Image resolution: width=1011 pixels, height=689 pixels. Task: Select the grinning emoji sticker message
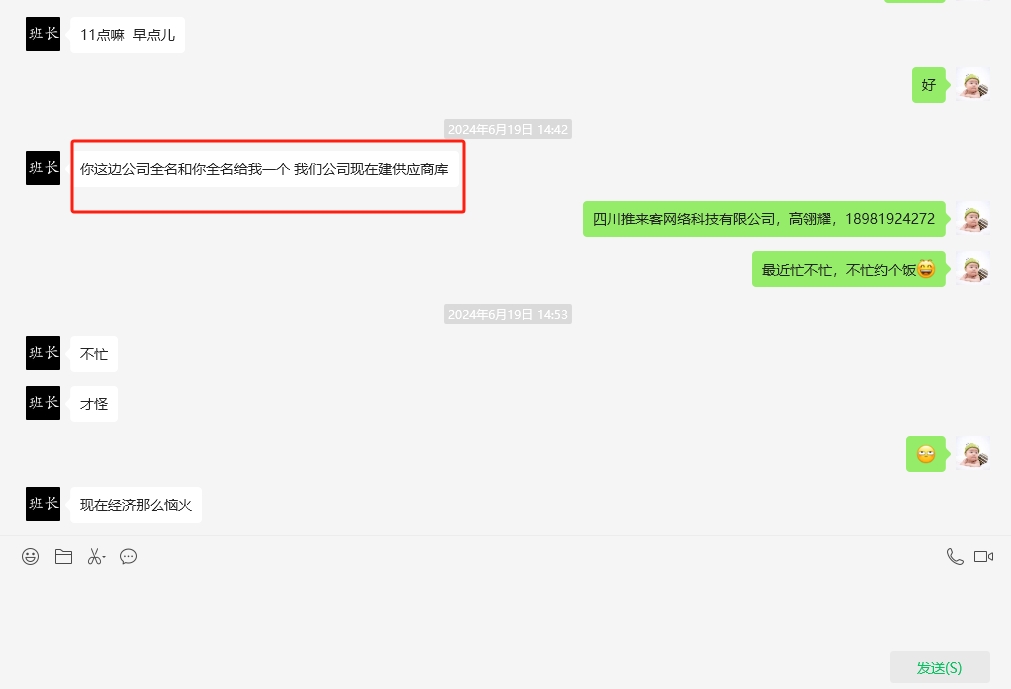pyautogui.click(x=925, y=453)
